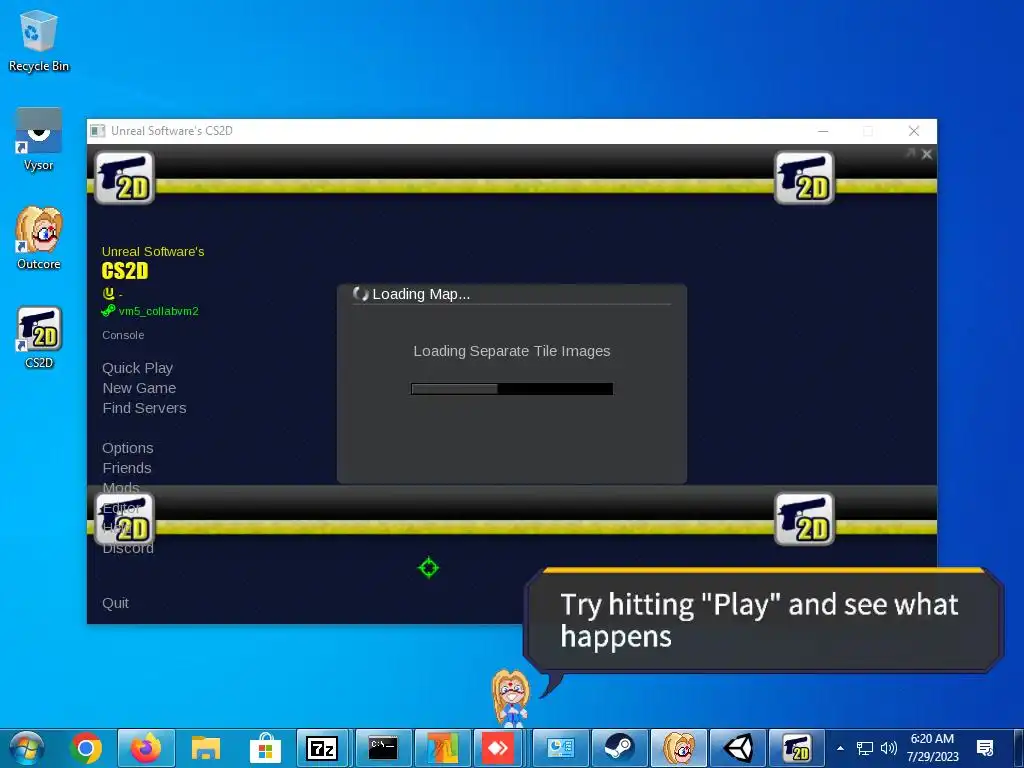Click the CS2D title bar app icon
Screen dimensions: 1024x768
[97, 131]
